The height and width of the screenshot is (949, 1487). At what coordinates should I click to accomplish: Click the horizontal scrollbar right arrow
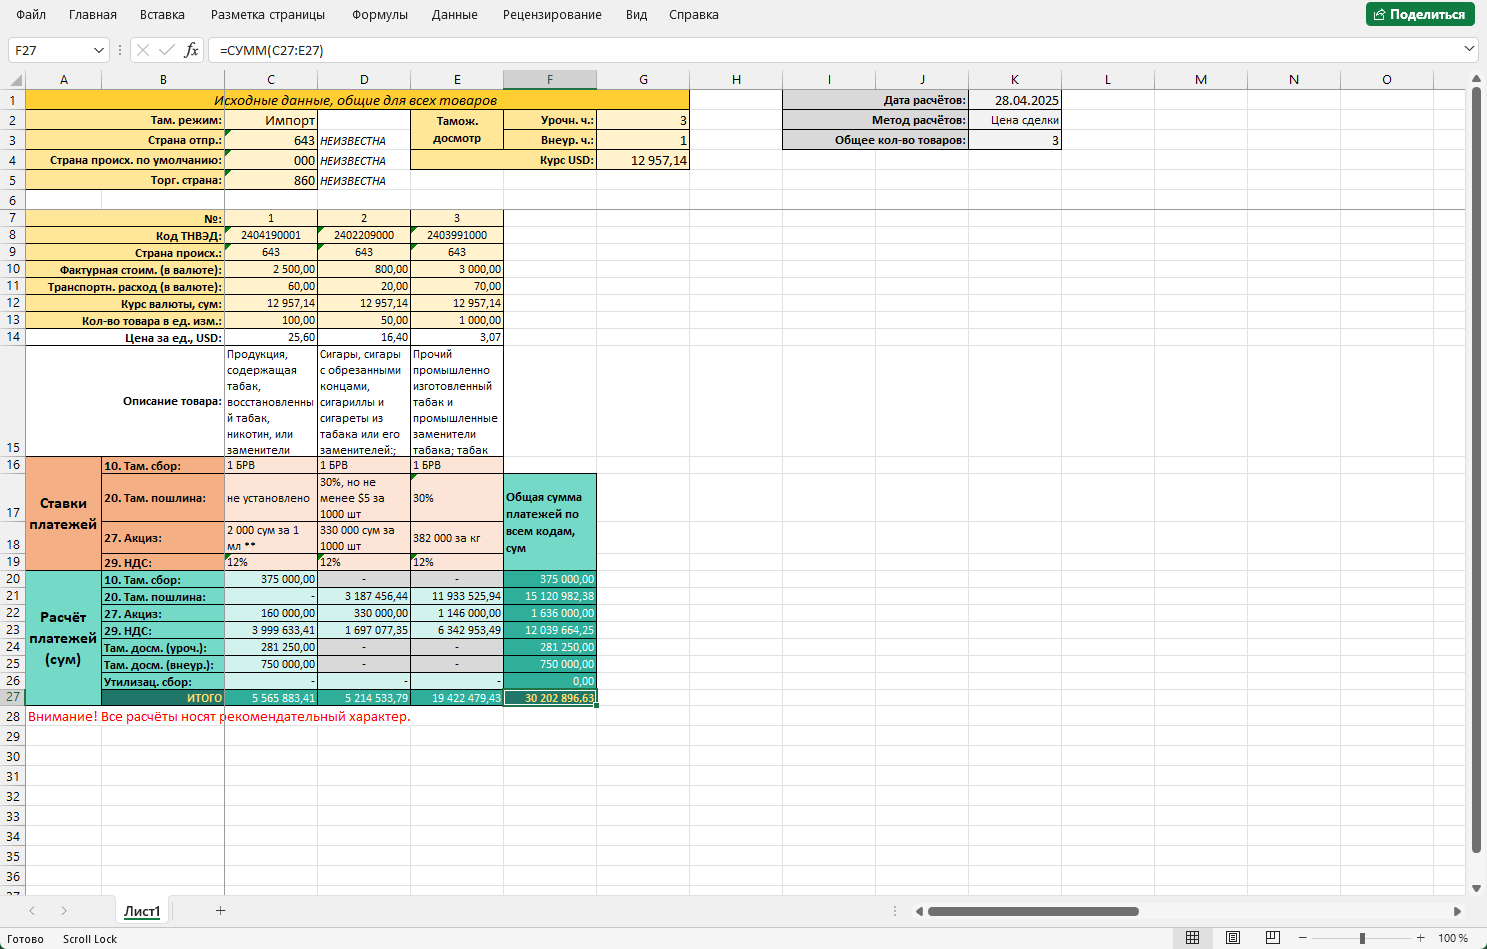pyautogui.click(x=1457, y=911)
